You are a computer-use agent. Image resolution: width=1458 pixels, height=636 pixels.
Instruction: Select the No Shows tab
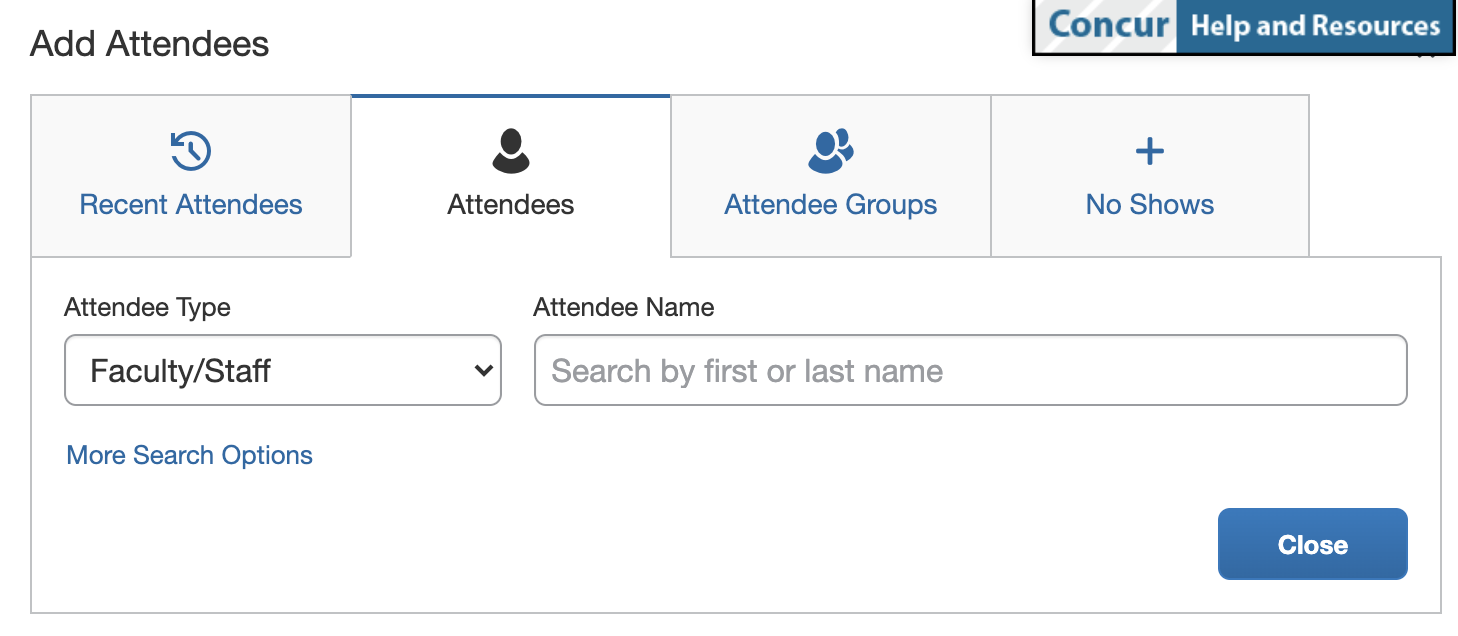[1149, 205]
